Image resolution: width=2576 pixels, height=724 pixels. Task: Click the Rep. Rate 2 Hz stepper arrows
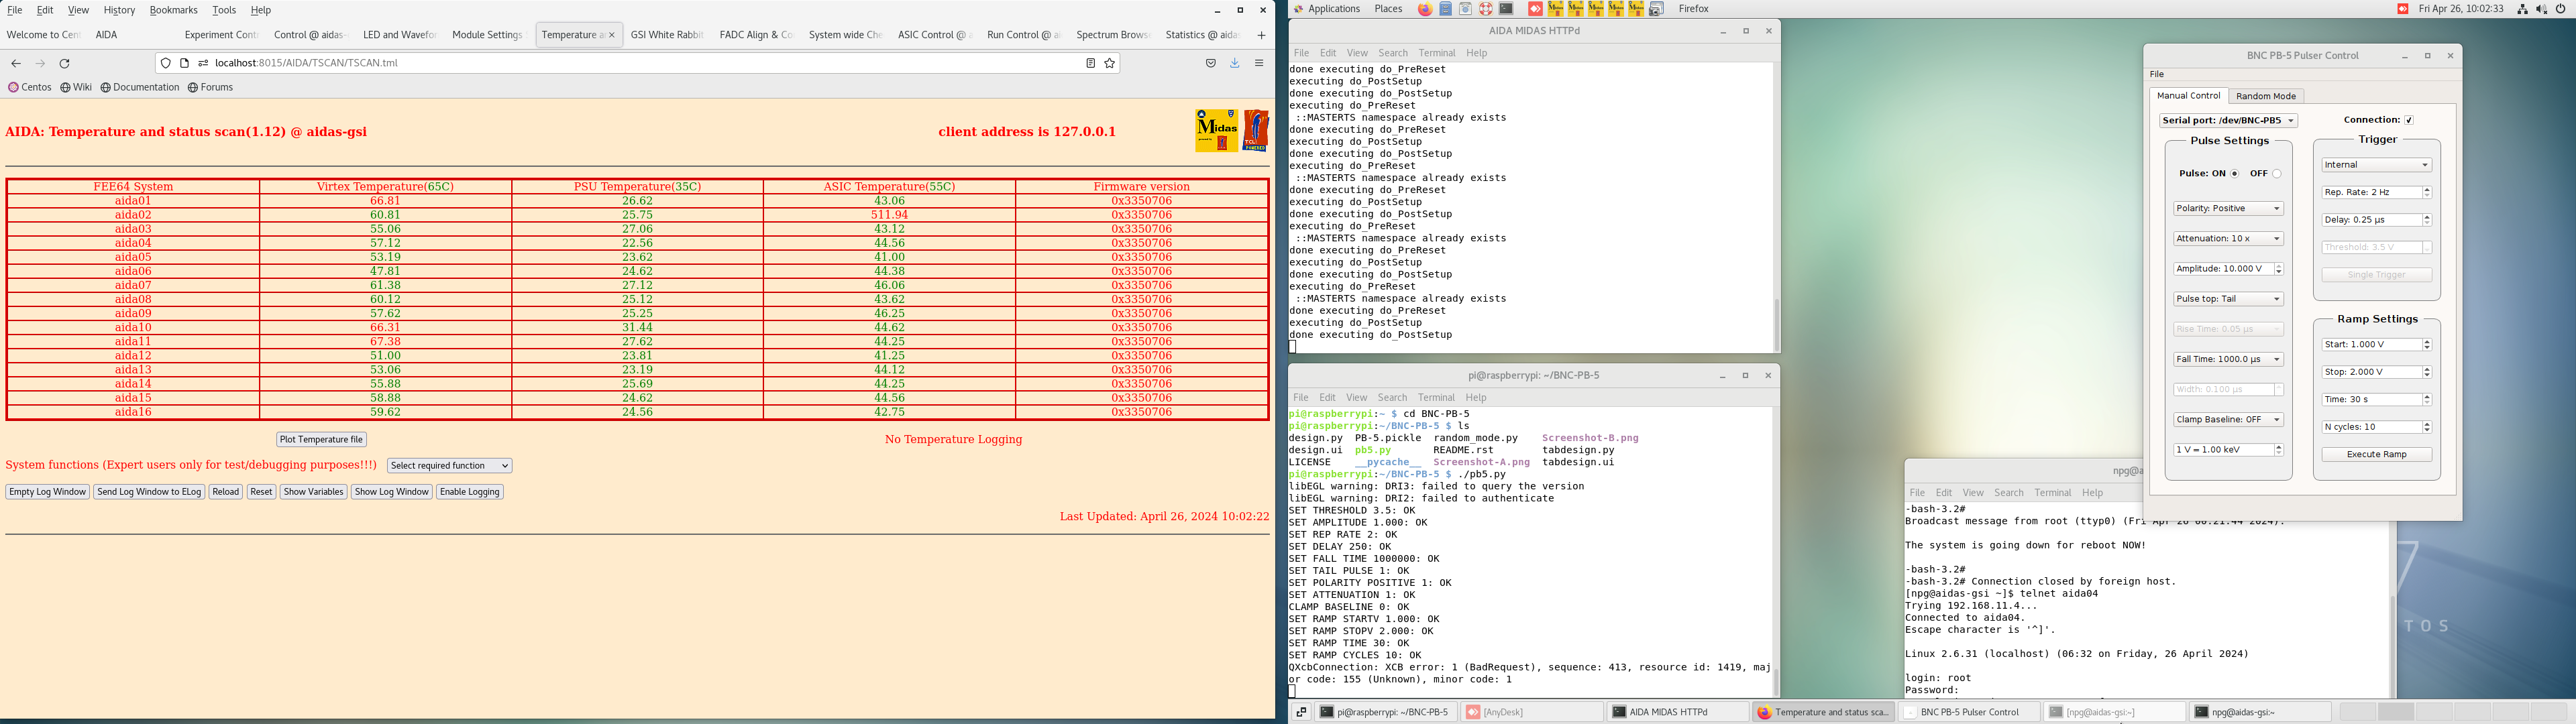click(2427, 192)
